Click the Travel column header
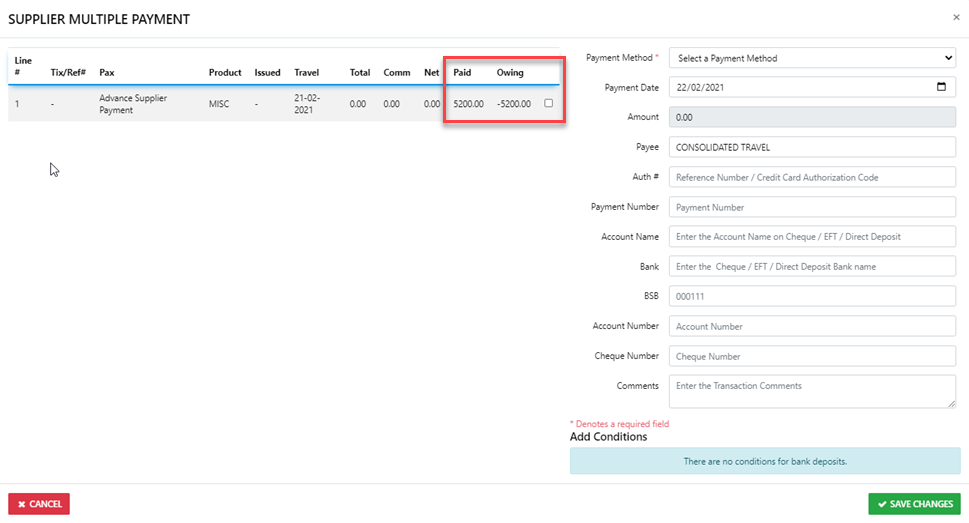The image size is (969, 523). click(307, 72)
